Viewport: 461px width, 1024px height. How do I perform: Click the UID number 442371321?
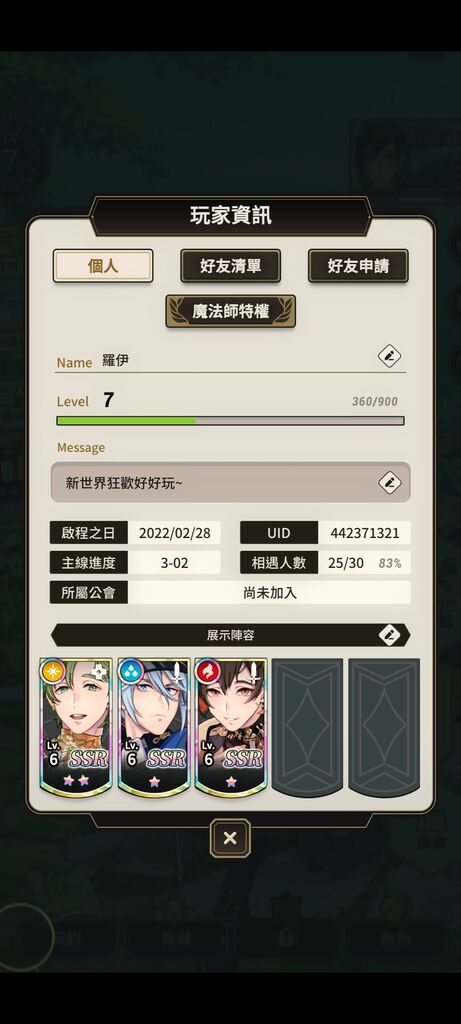(x=364, y=533)
